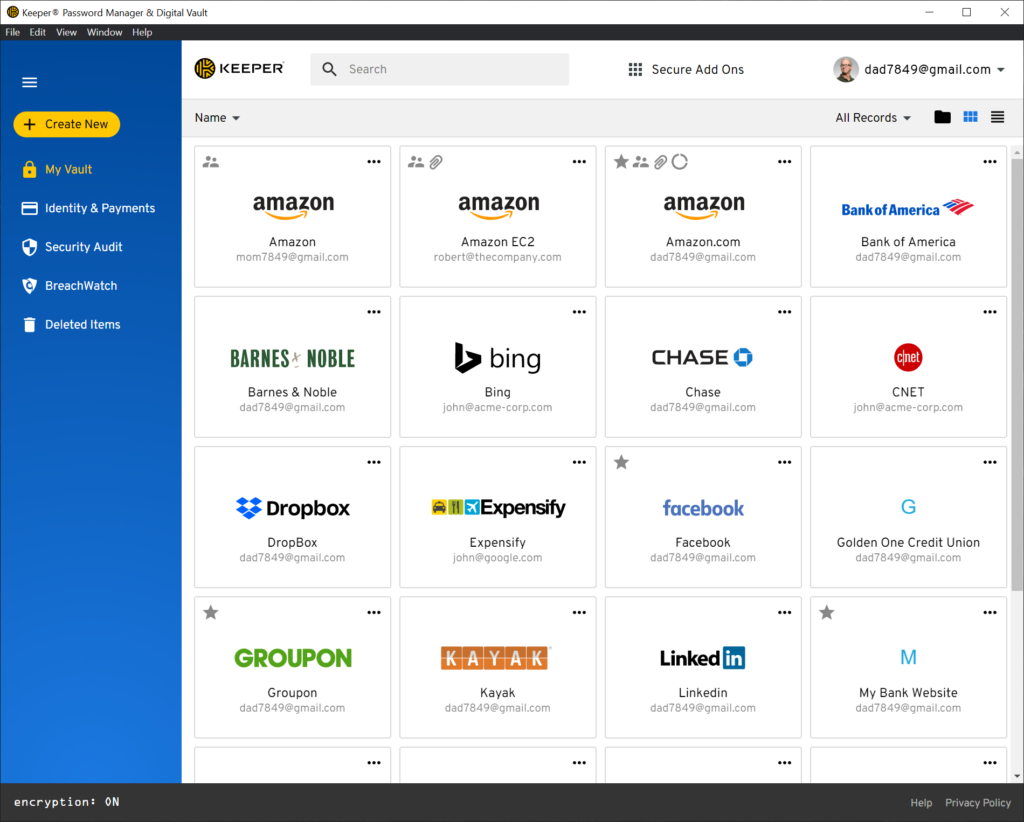The width and height of the screenshot is (1024, 822).
Task: Click attachment paperclip on Amazon EC2 record
Action: pos(436,162)
